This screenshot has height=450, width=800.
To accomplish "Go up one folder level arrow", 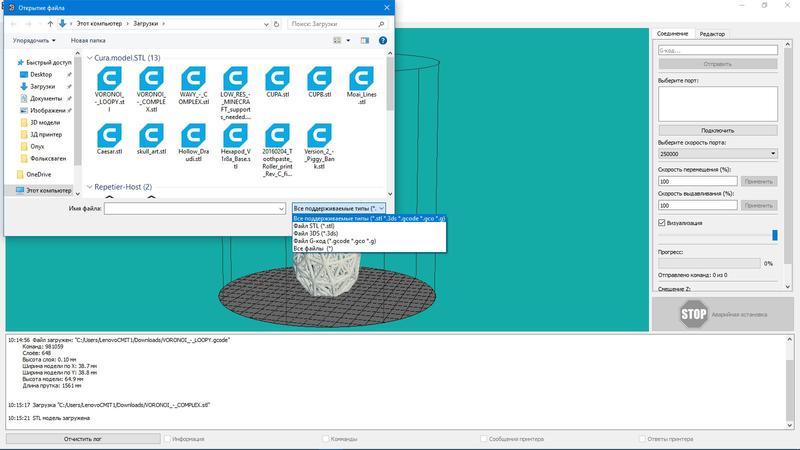I will click(50, 22).
